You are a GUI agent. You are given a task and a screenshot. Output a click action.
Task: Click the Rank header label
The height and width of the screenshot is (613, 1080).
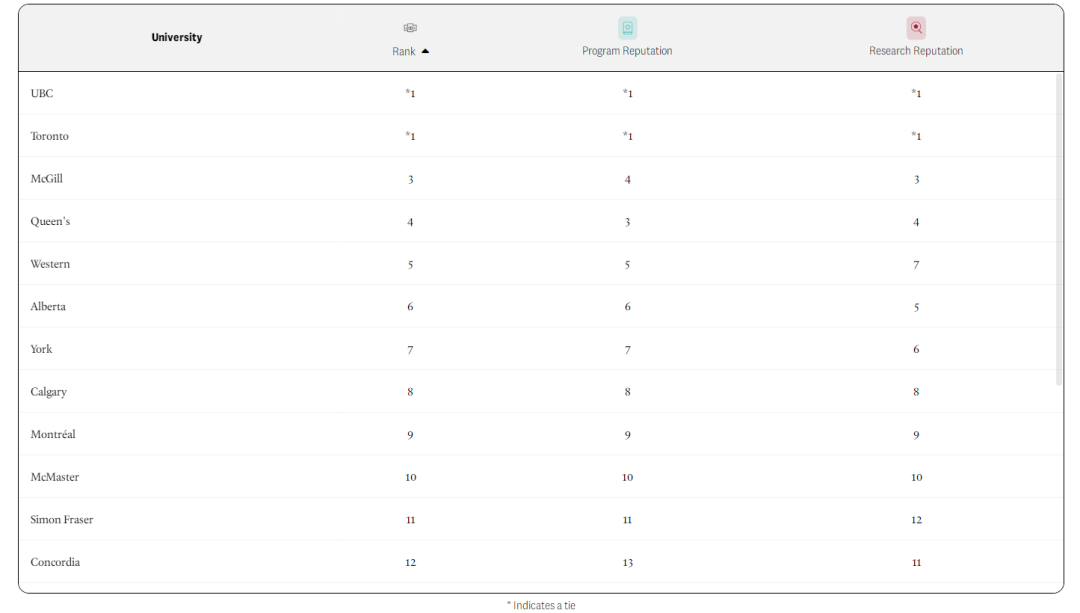403,51
